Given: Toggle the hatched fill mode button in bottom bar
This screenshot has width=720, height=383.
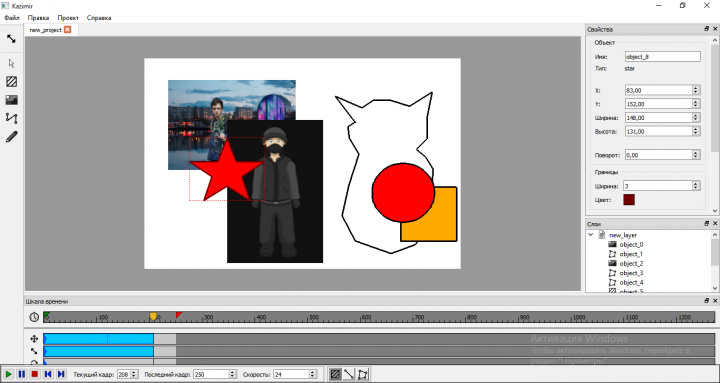Looking at the screenshot, I should (336, 374).
